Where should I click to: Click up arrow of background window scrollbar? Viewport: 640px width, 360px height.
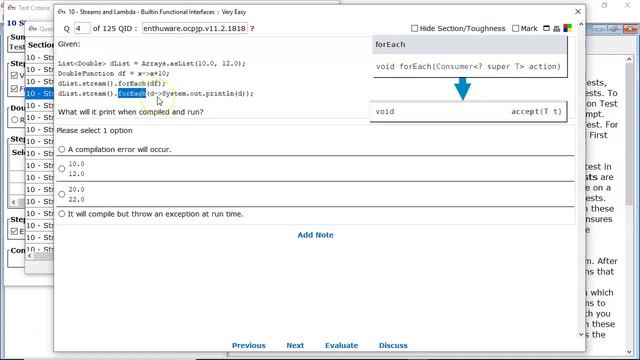(x=629, y=60)
